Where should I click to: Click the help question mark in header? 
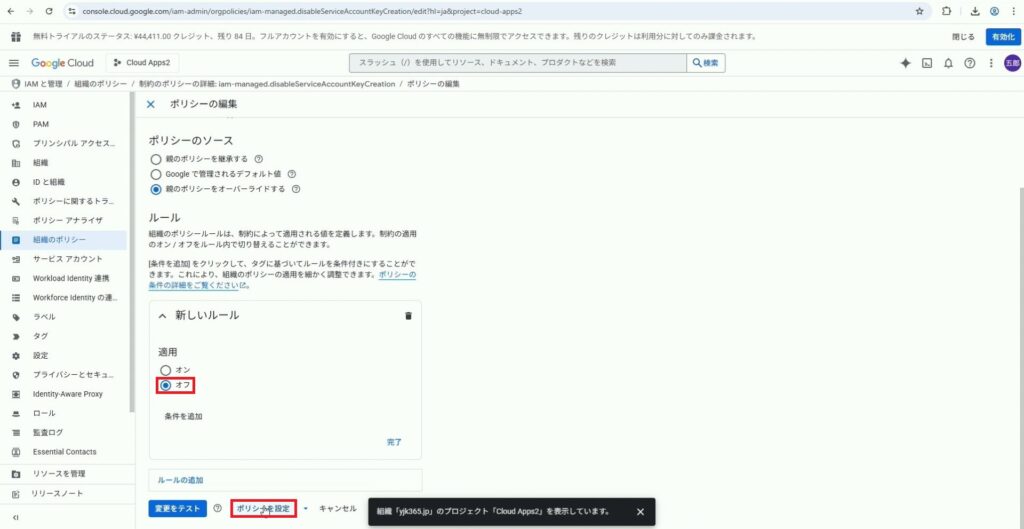pyautogui.click(x=969, y=63)
